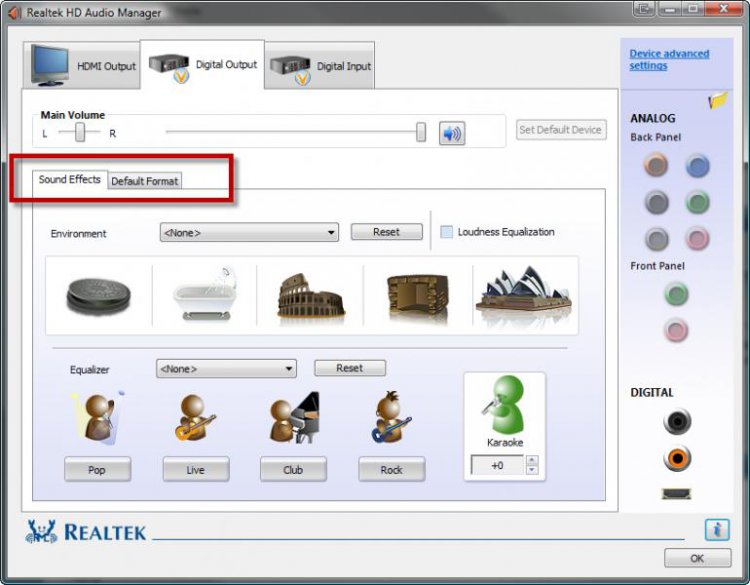Viewport: 750px width, 585px height.
Task: Apply the Rock equalizer preset button
Action: [x=391, y=470]
